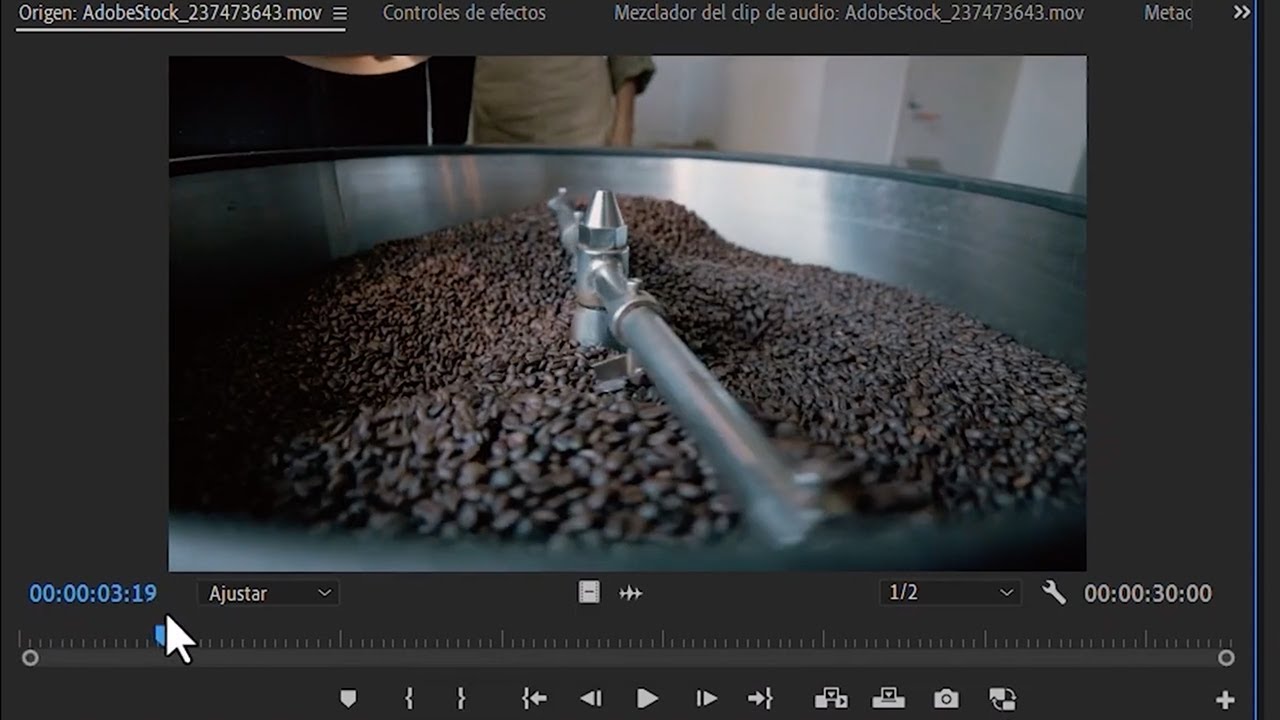Open the wrench settings menu
Screen dimensions: 1280x720
pos(1054,593)
